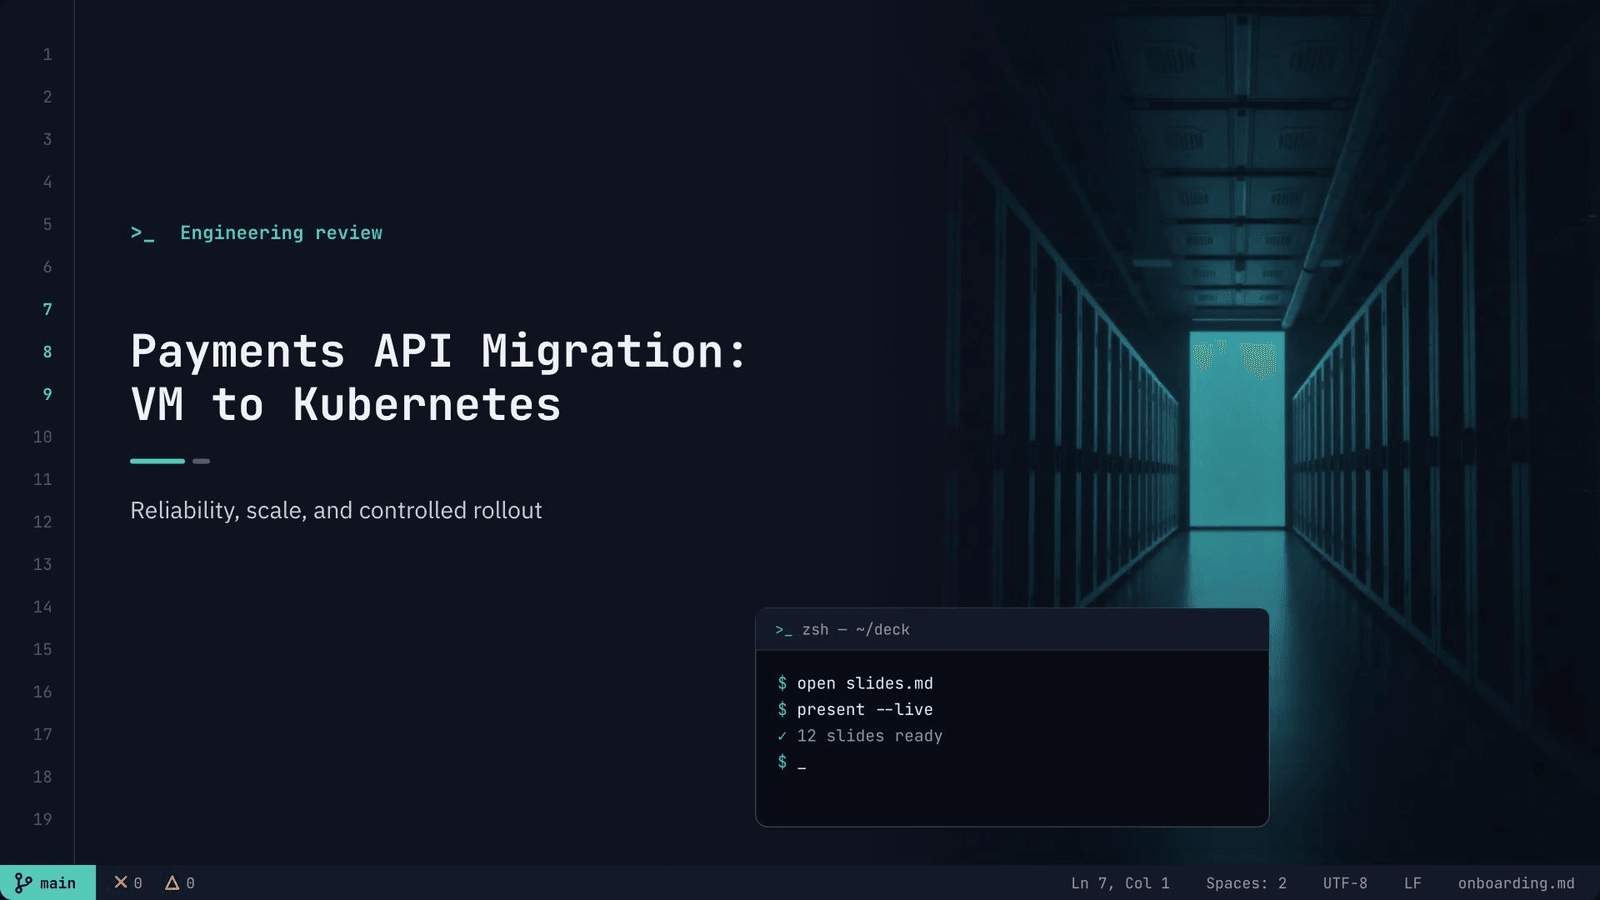
Task: Select line number 16 in gutter
Action: (x=42, y=692)
